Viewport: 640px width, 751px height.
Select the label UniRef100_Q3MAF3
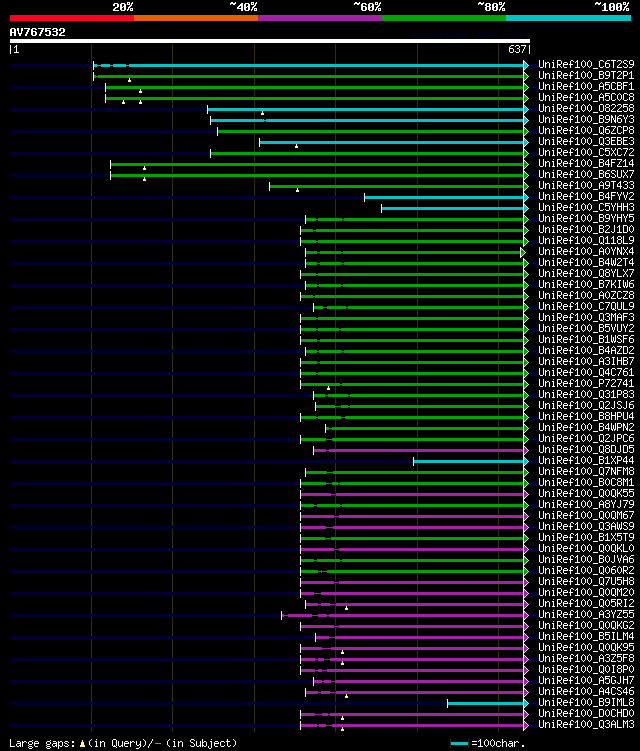(x=586, y=318)
